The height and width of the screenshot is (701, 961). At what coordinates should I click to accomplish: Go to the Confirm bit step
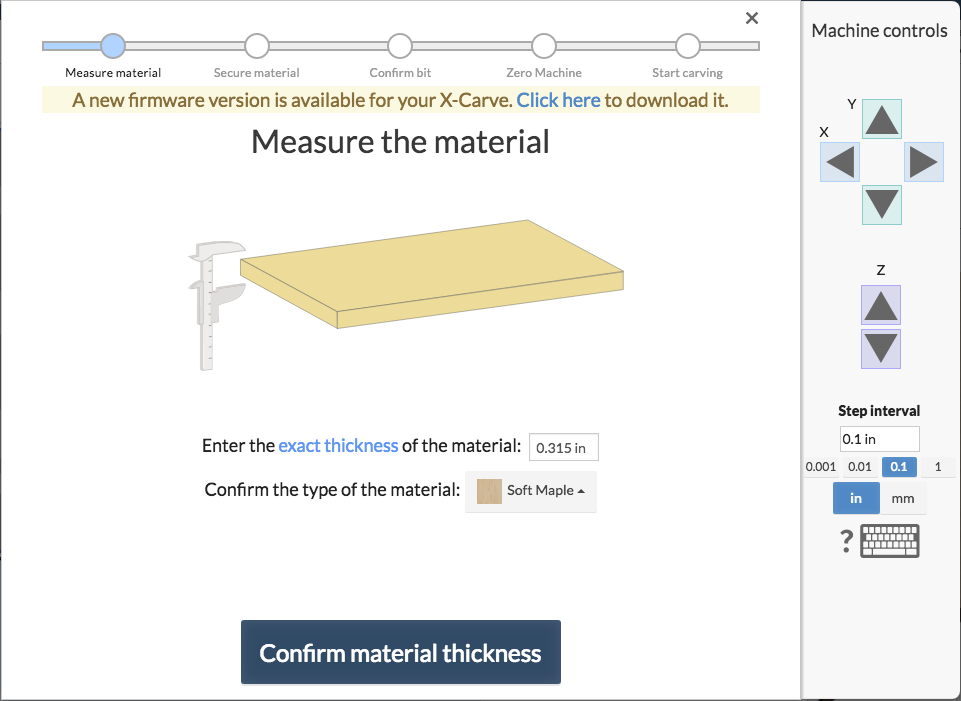[x=400, y=45]
